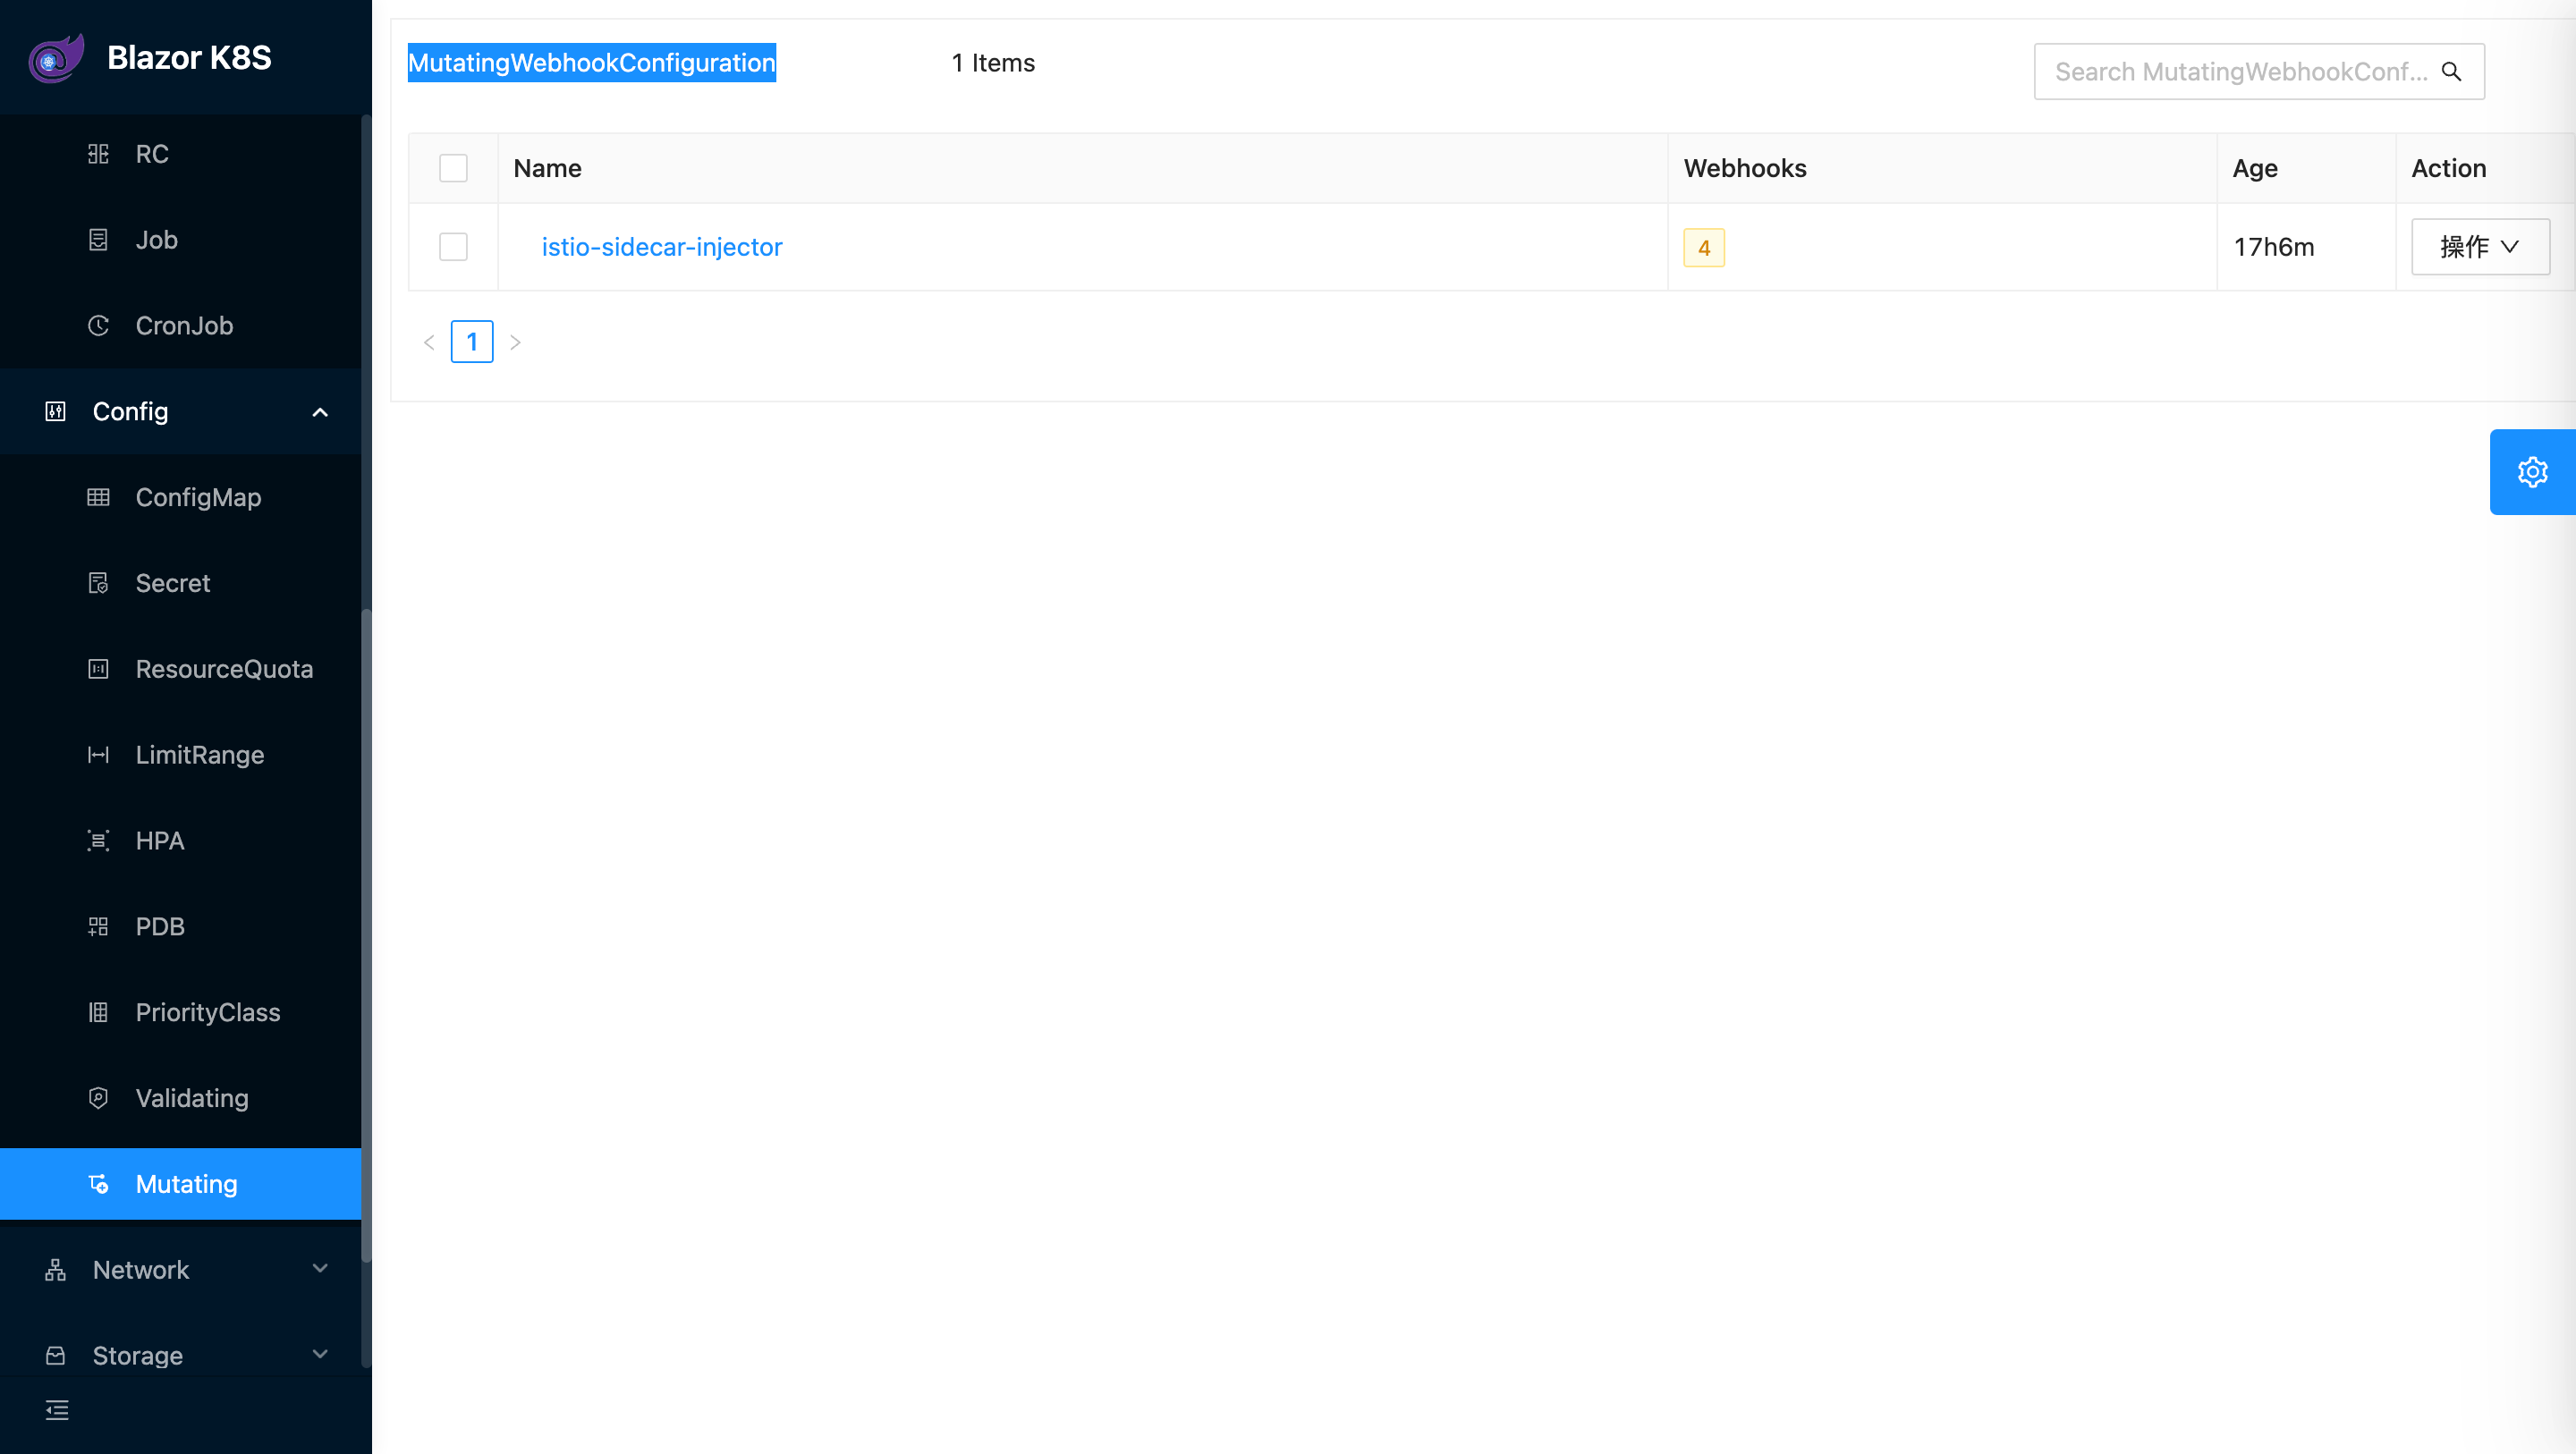Image resolution: width=2576 pixels, height=1454 pixels.
Task: Collapse the Config menu section
Action: point(320,412)
